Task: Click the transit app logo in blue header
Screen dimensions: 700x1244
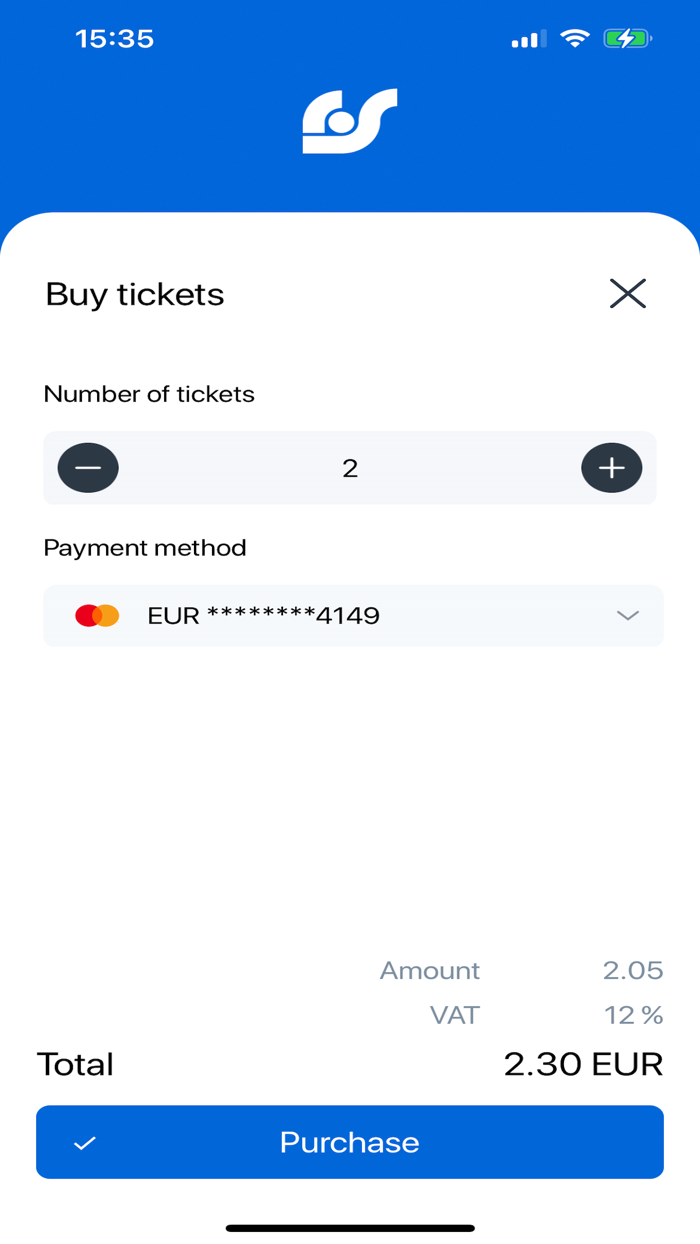Action: point(350,119)
